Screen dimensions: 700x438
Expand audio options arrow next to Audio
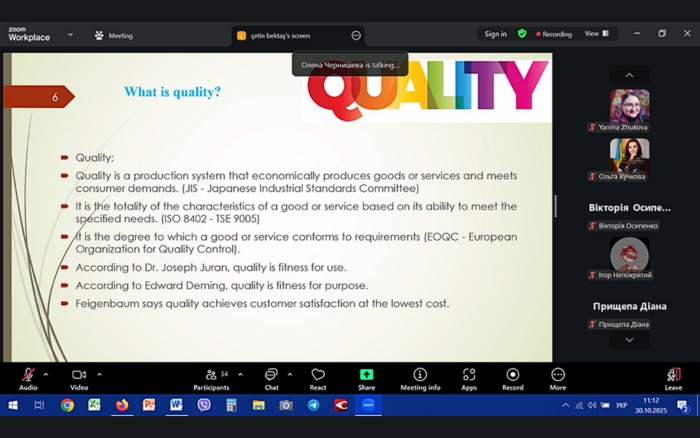[46, 374]
